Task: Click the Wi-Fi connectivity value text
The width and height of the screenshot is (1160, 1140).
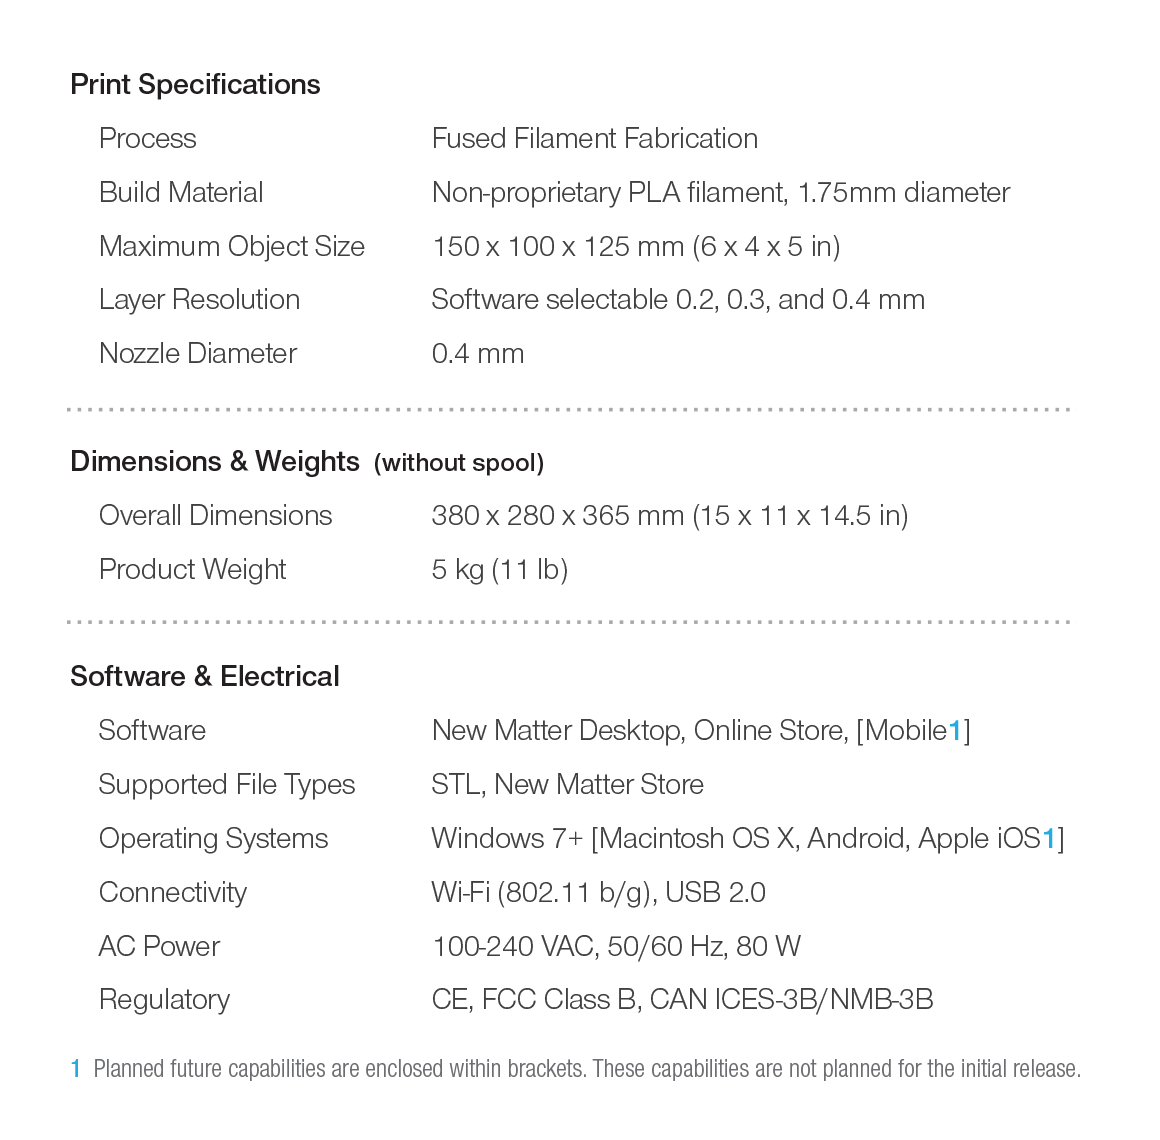Action: click(598, 893)
